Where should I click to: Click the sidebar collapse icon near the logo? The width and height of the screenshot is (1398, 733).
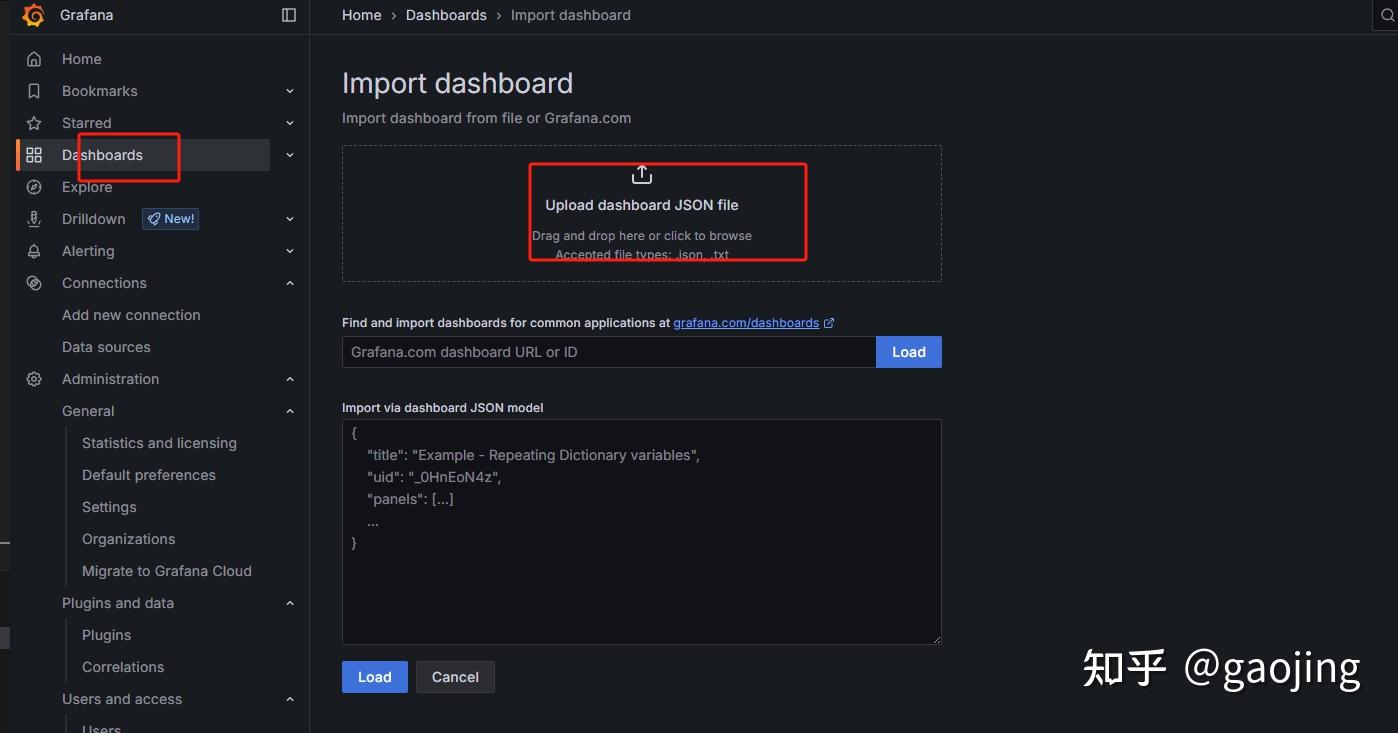pos(288,15)
